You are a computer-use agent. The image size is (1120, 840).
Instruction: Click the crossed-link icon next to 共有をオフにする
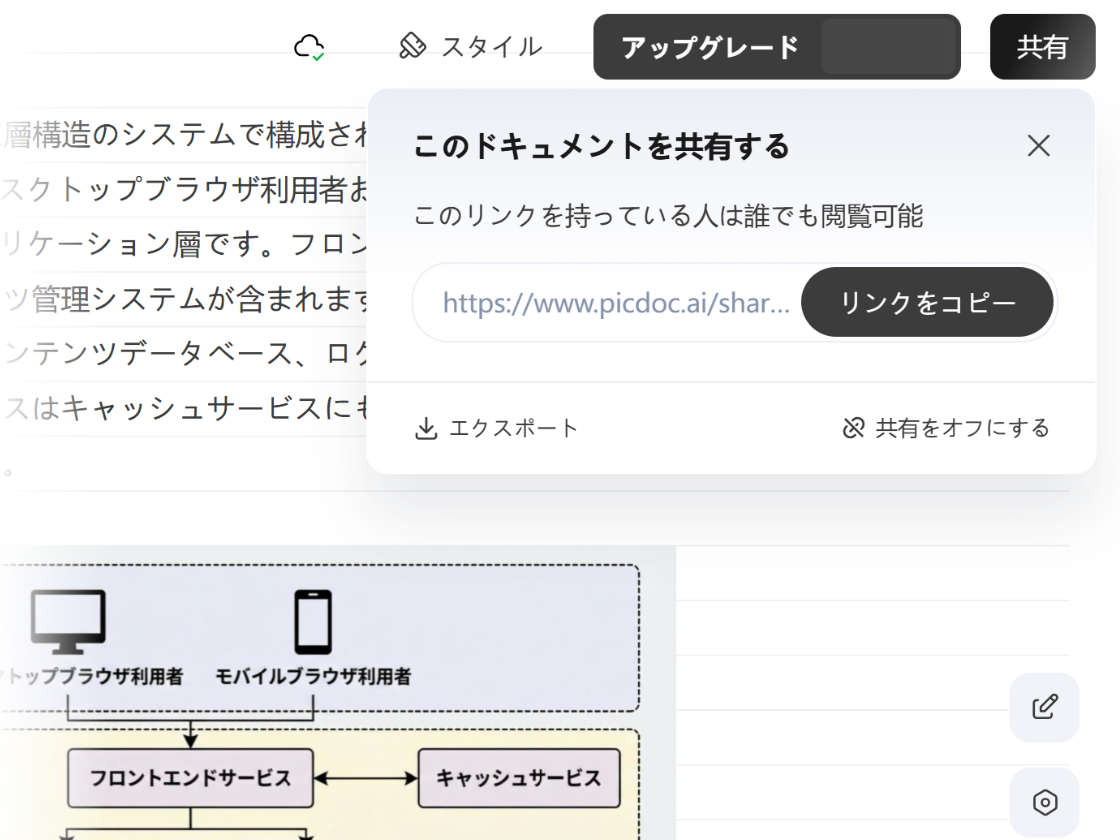pyautogui.click(x=853, y=427)
